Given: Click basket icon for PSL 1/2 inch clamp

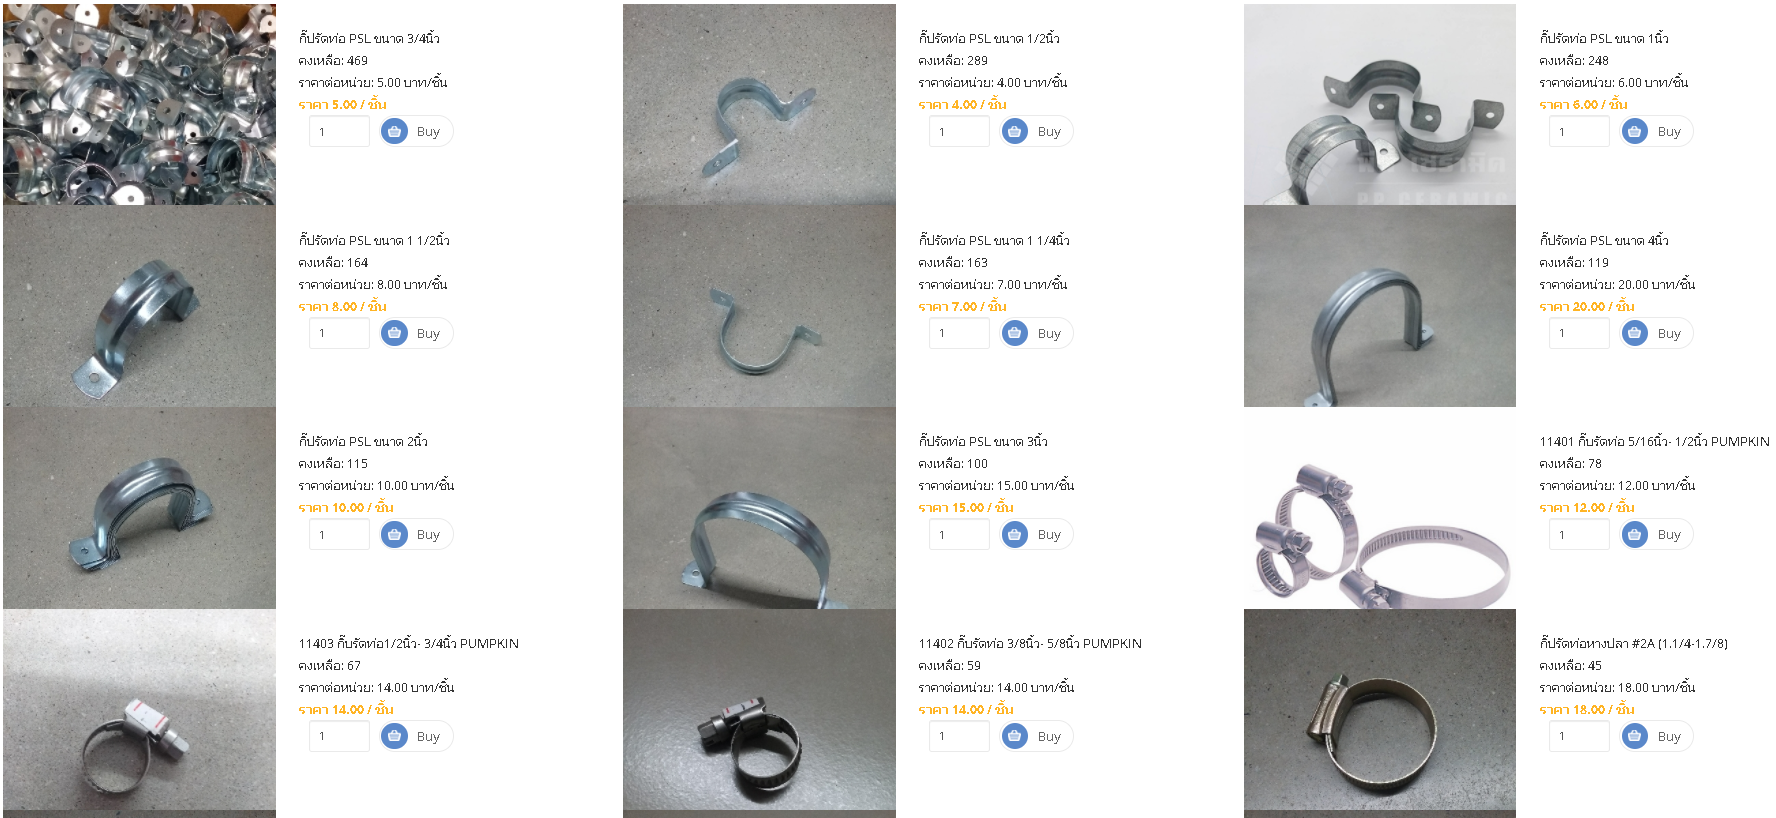Looking at the screenshot, I should point(1015,131).
